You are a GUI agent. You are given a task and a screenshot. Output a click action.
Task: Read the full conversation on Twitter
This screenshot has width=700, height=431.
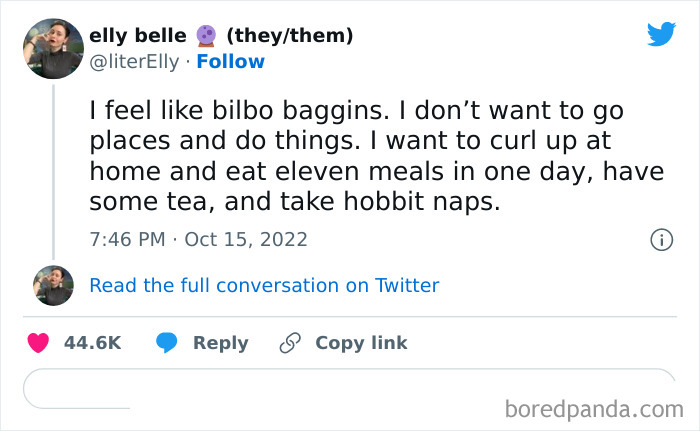click(264, 285)
